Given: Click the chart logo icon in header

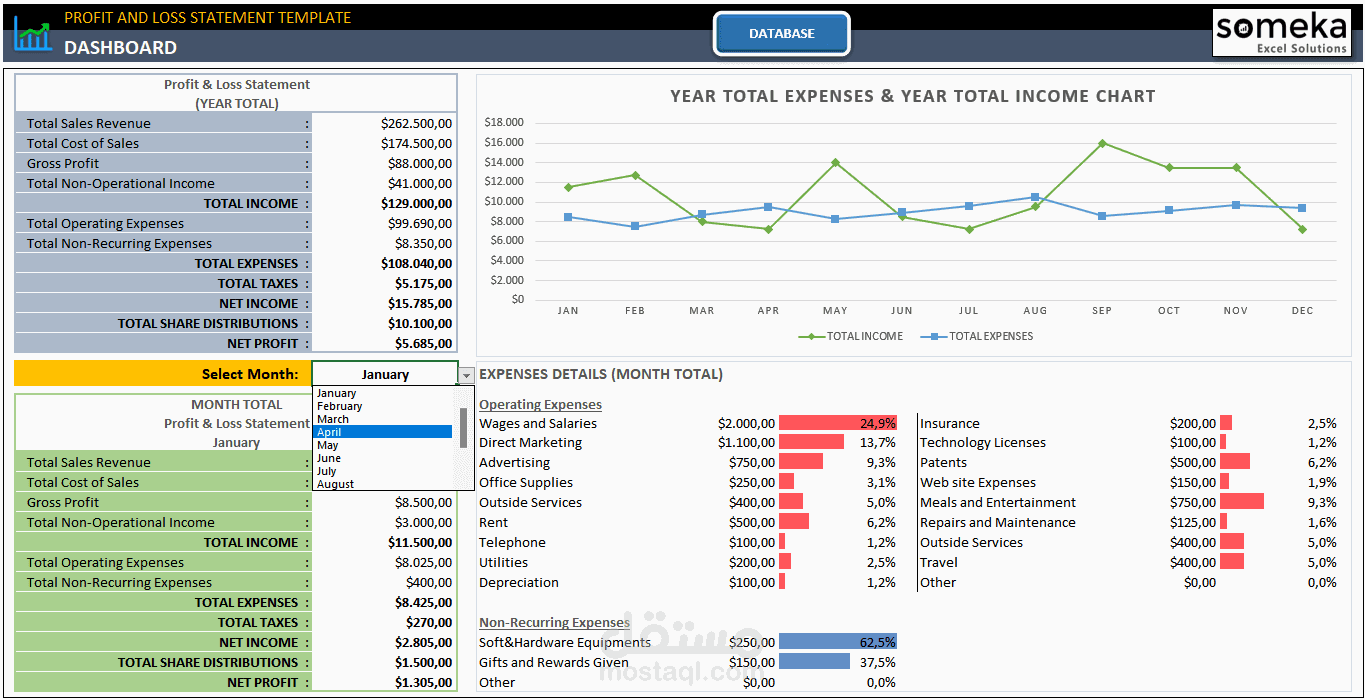Looking at the screenshot, I should [x=33, y=33].
